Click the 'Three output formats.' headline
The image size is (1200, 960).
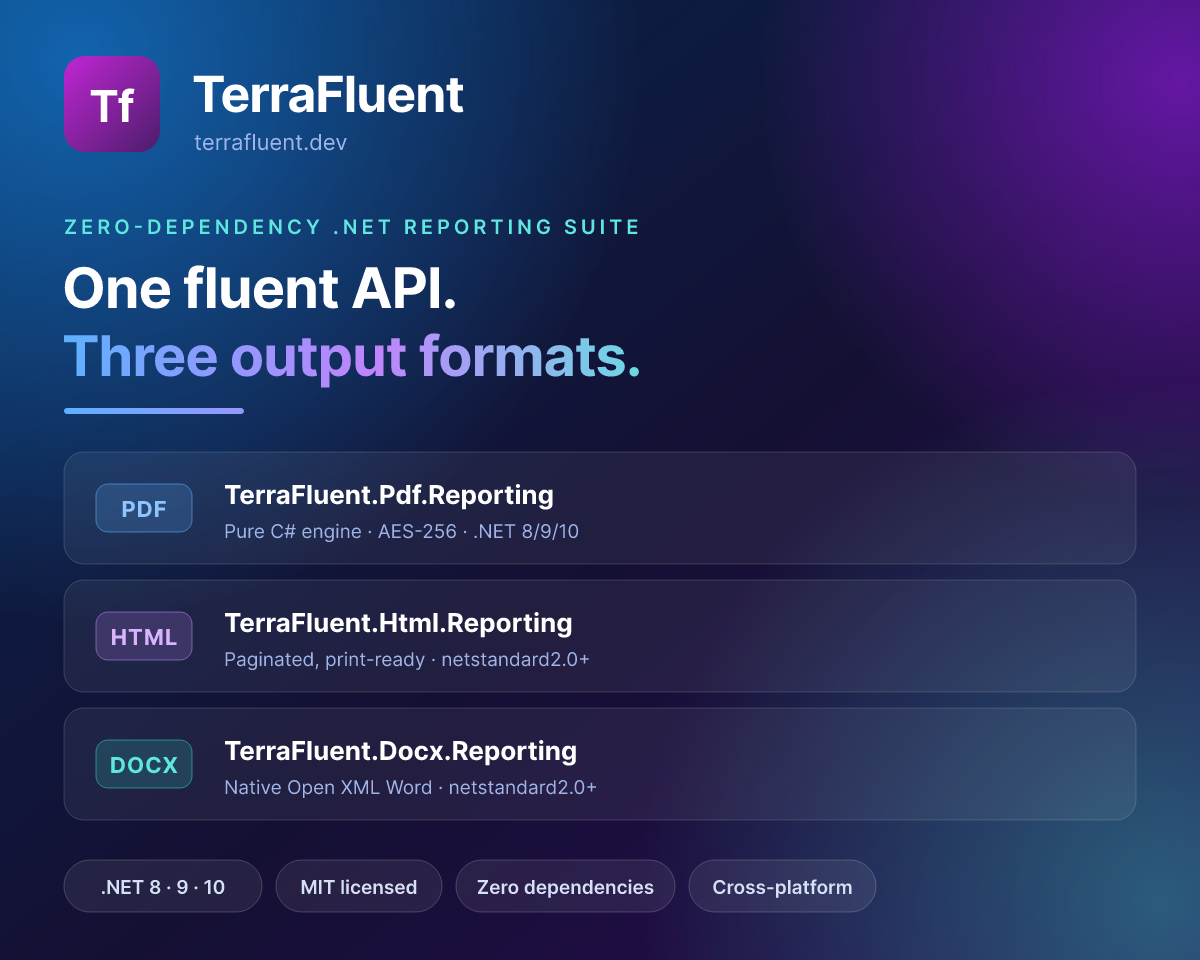pos(352,355)
